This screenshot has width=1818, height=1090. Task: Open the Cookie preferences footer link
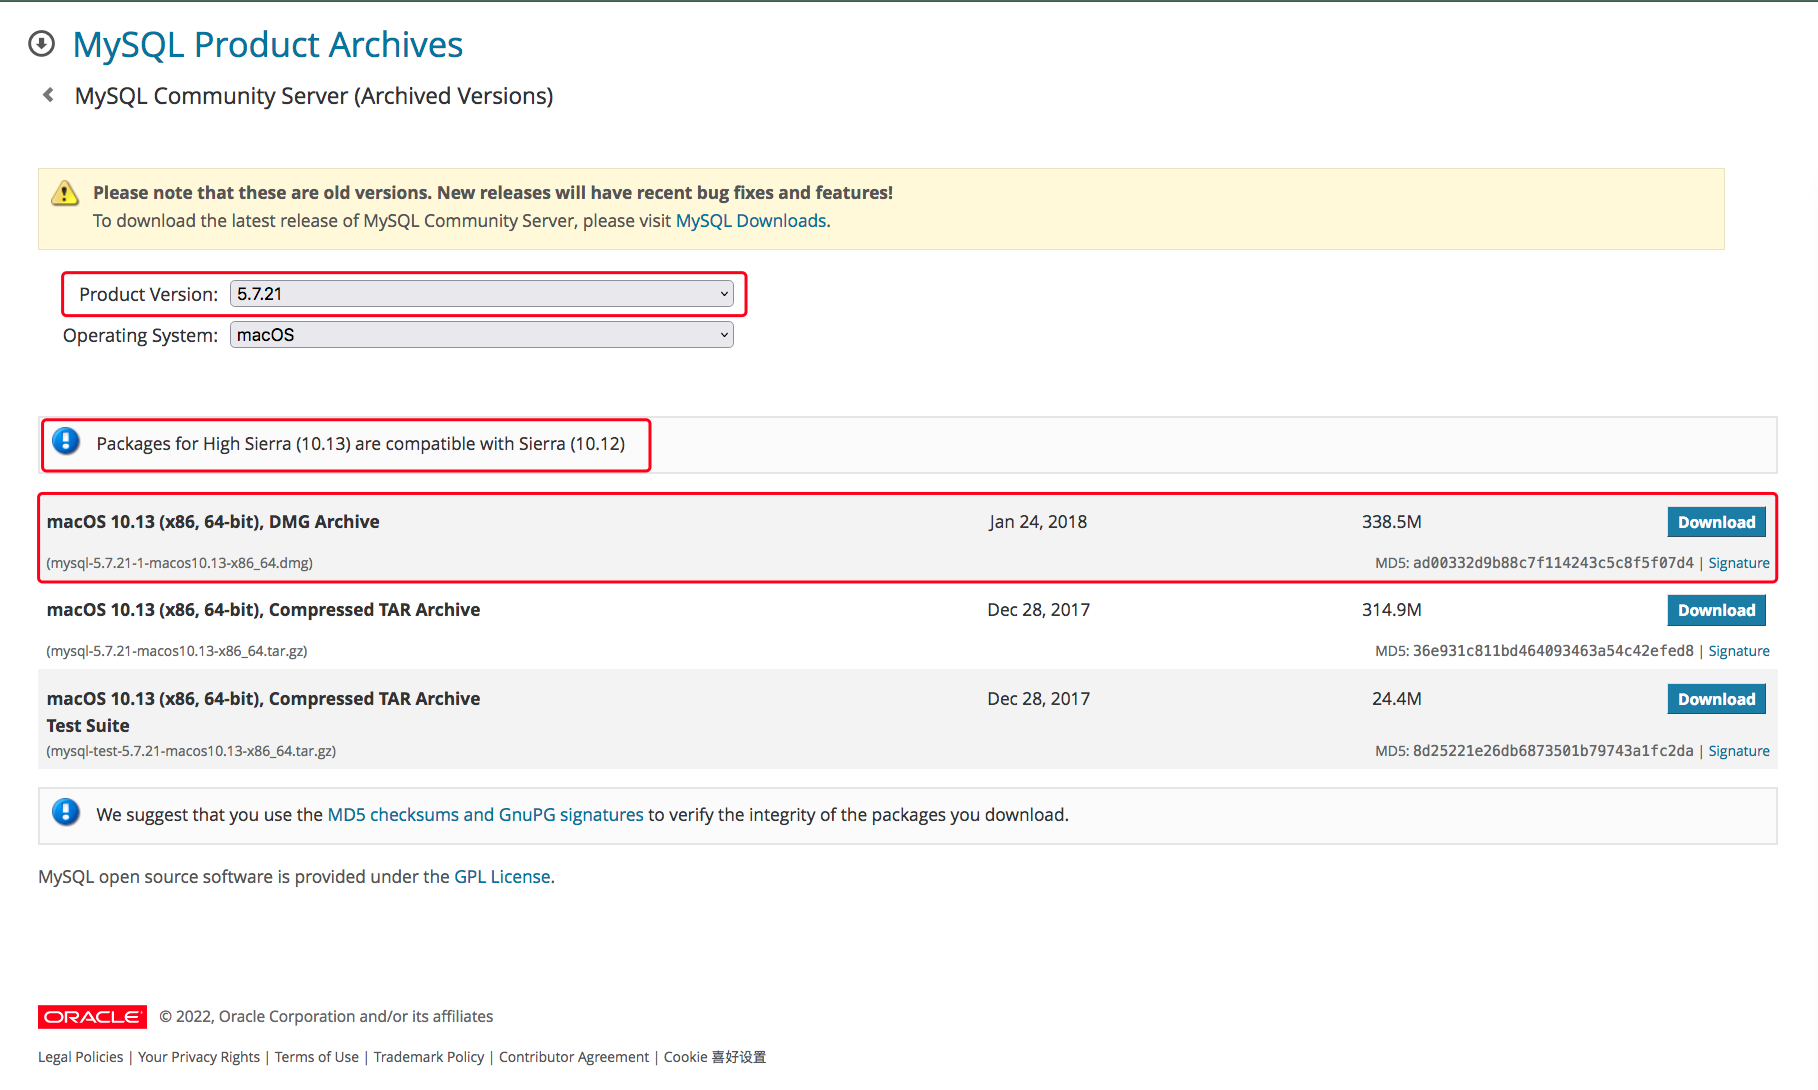715,1057
